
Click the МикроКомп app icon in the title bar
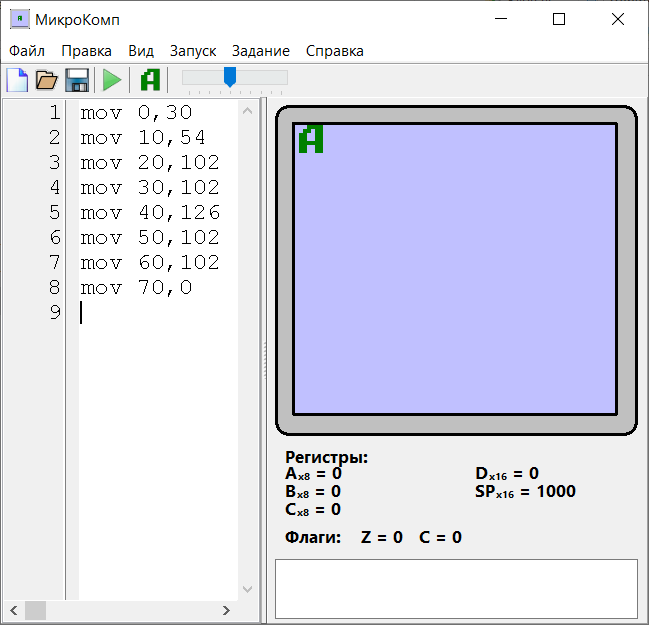[x=19, y=19]
